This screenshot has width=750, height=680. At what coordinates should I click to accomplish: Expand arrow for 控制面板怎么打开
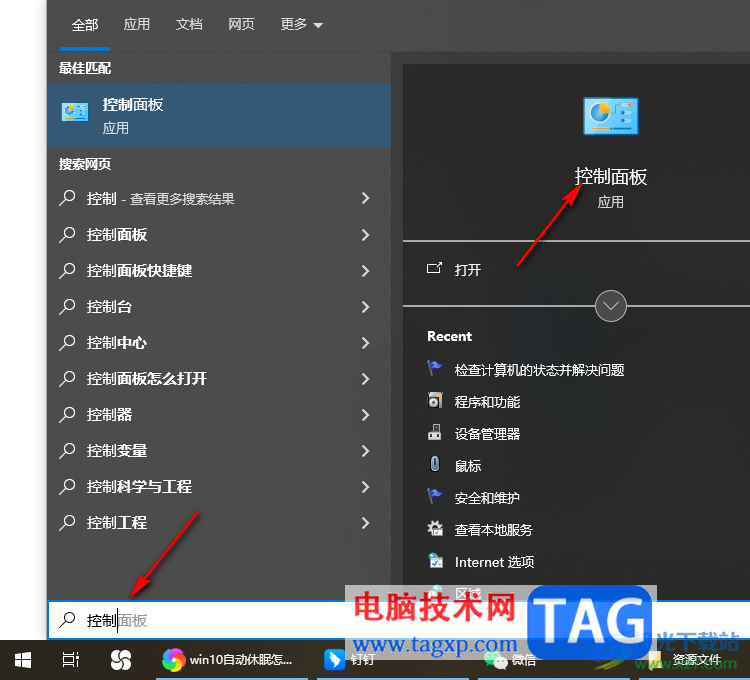tap(365, 379)
